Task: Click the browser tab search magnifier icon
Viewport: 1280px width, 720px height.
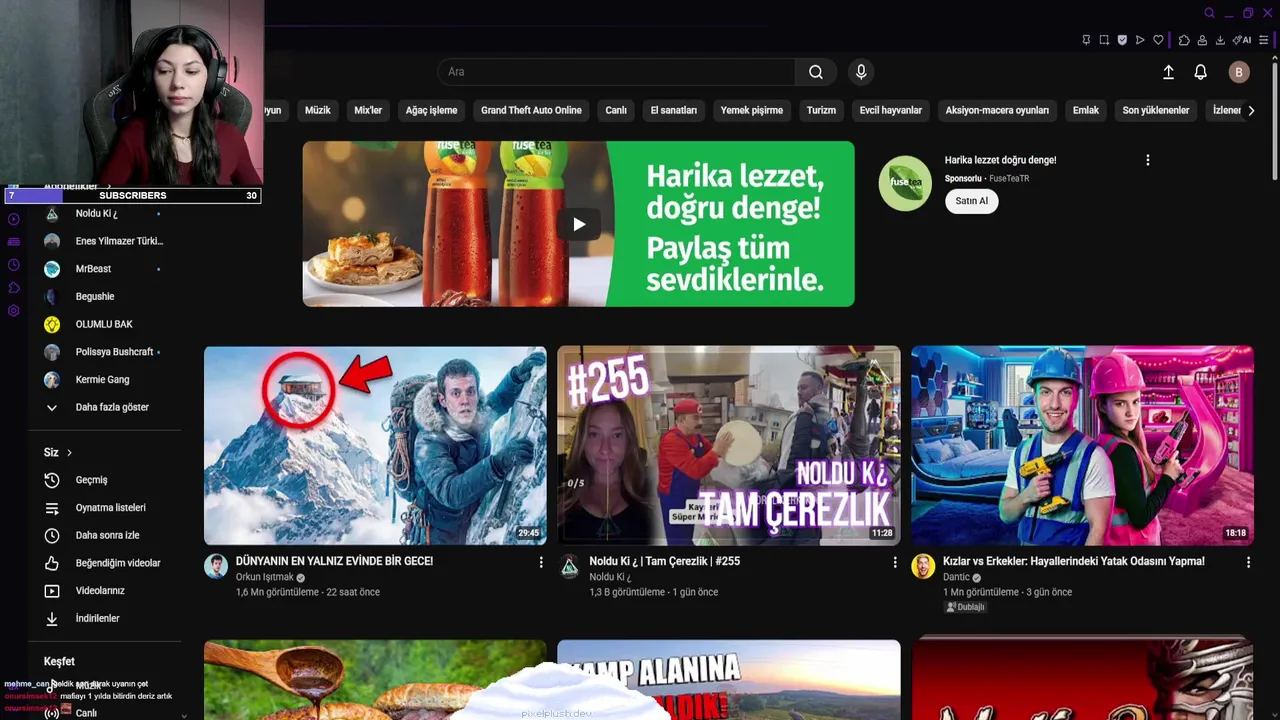Action: 1209,13
